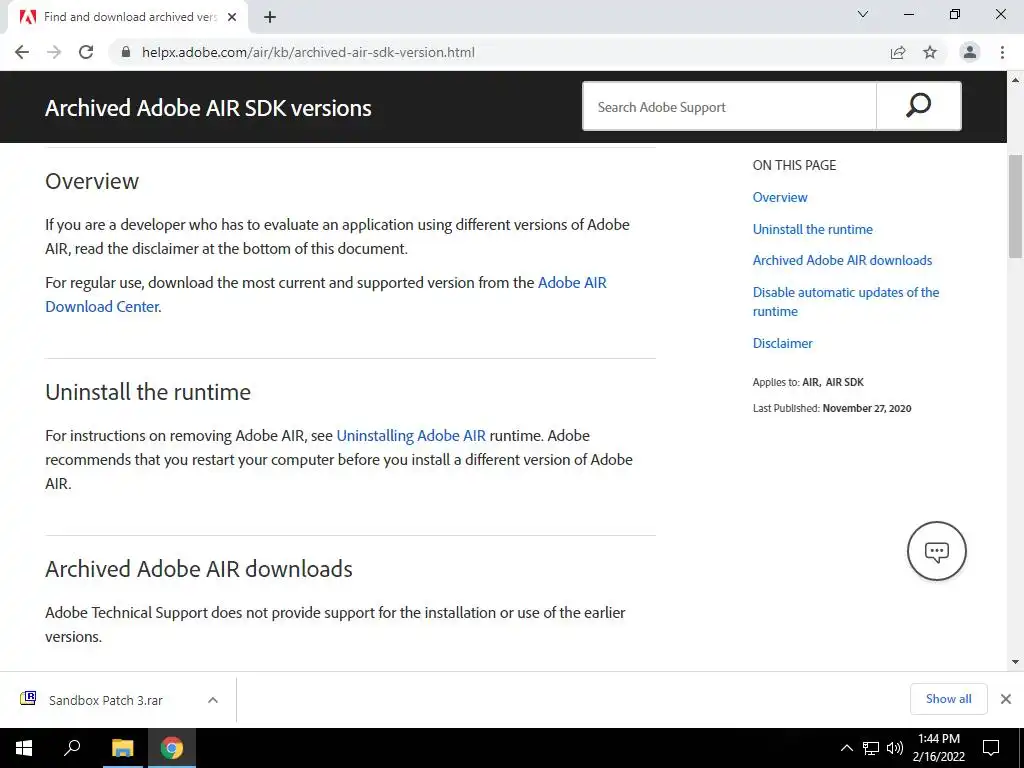Click Show all downloads button
1024x768 pixels.
(x=948, y=699)
